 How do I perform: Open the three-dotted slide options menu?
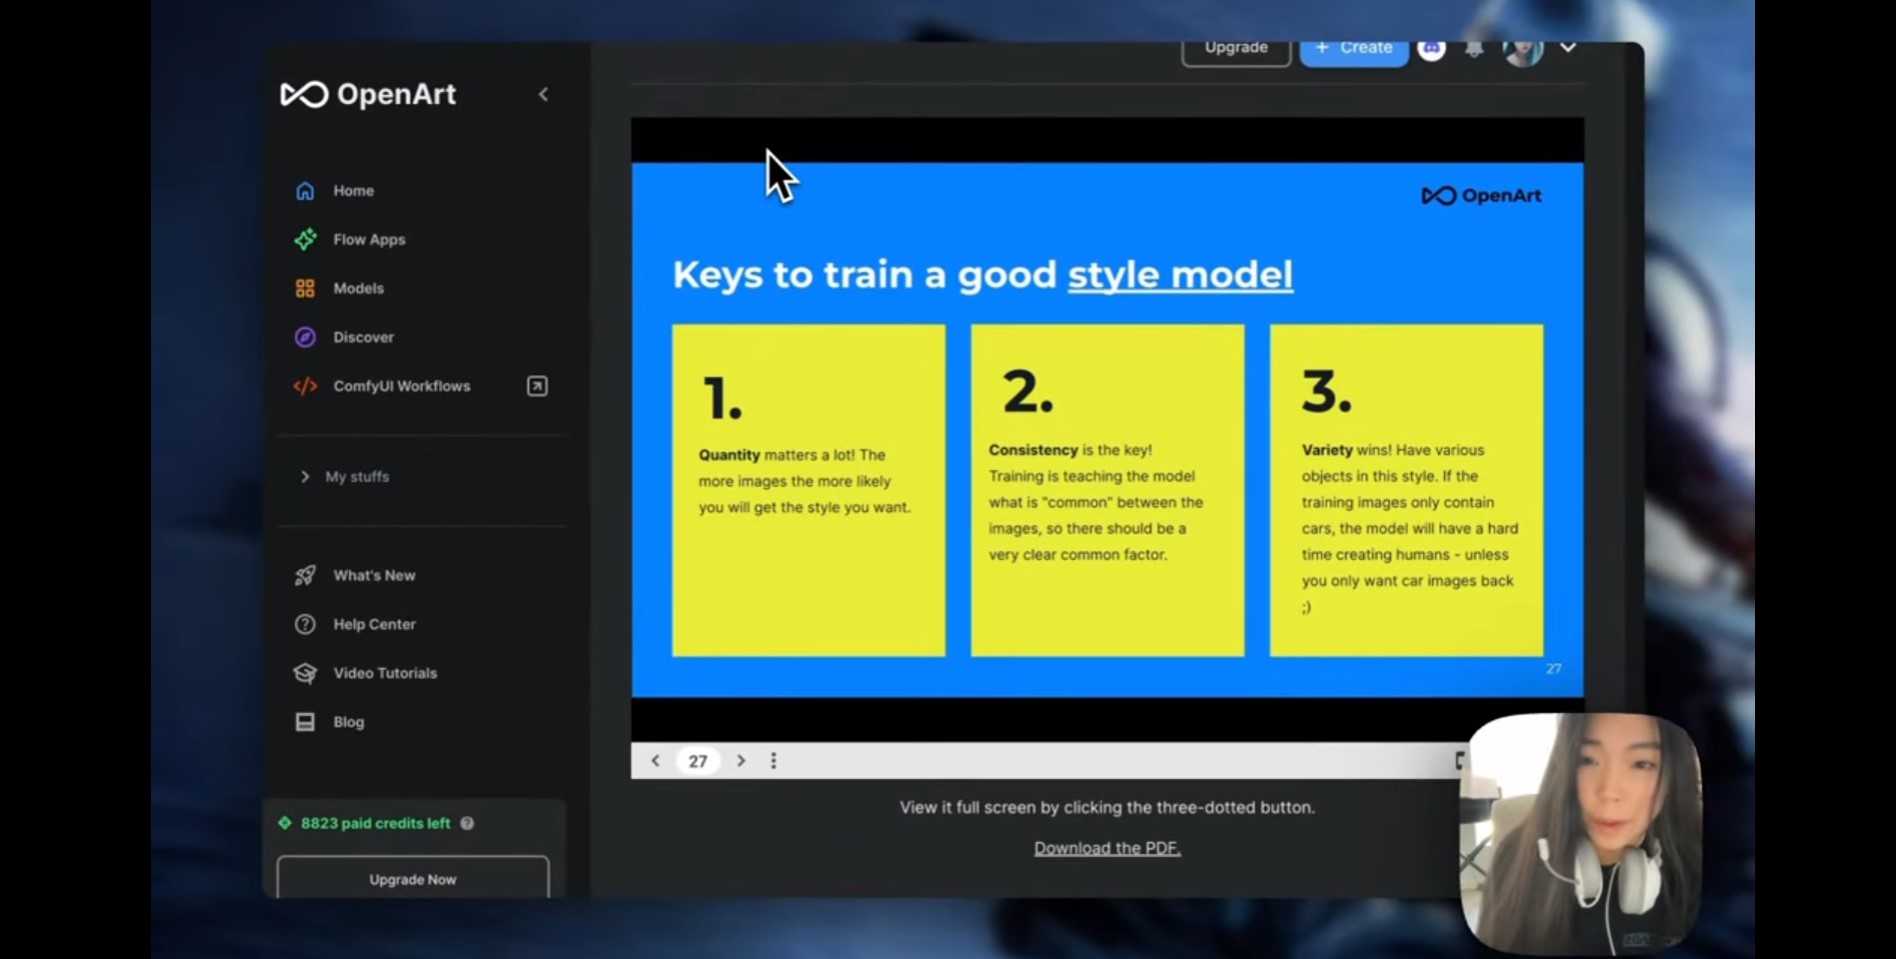(x=773, y=761)
